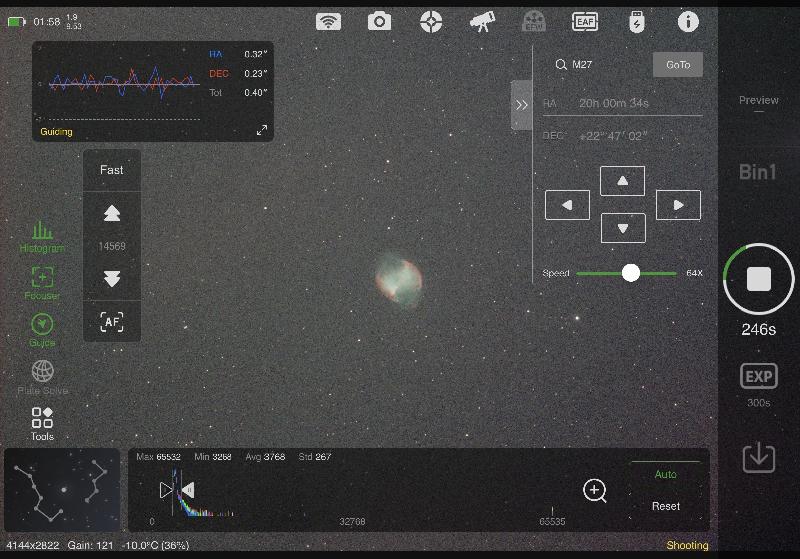Open the Guide tool
The width and height of the screenshot is (800, 559).
(x=42, y=331)
